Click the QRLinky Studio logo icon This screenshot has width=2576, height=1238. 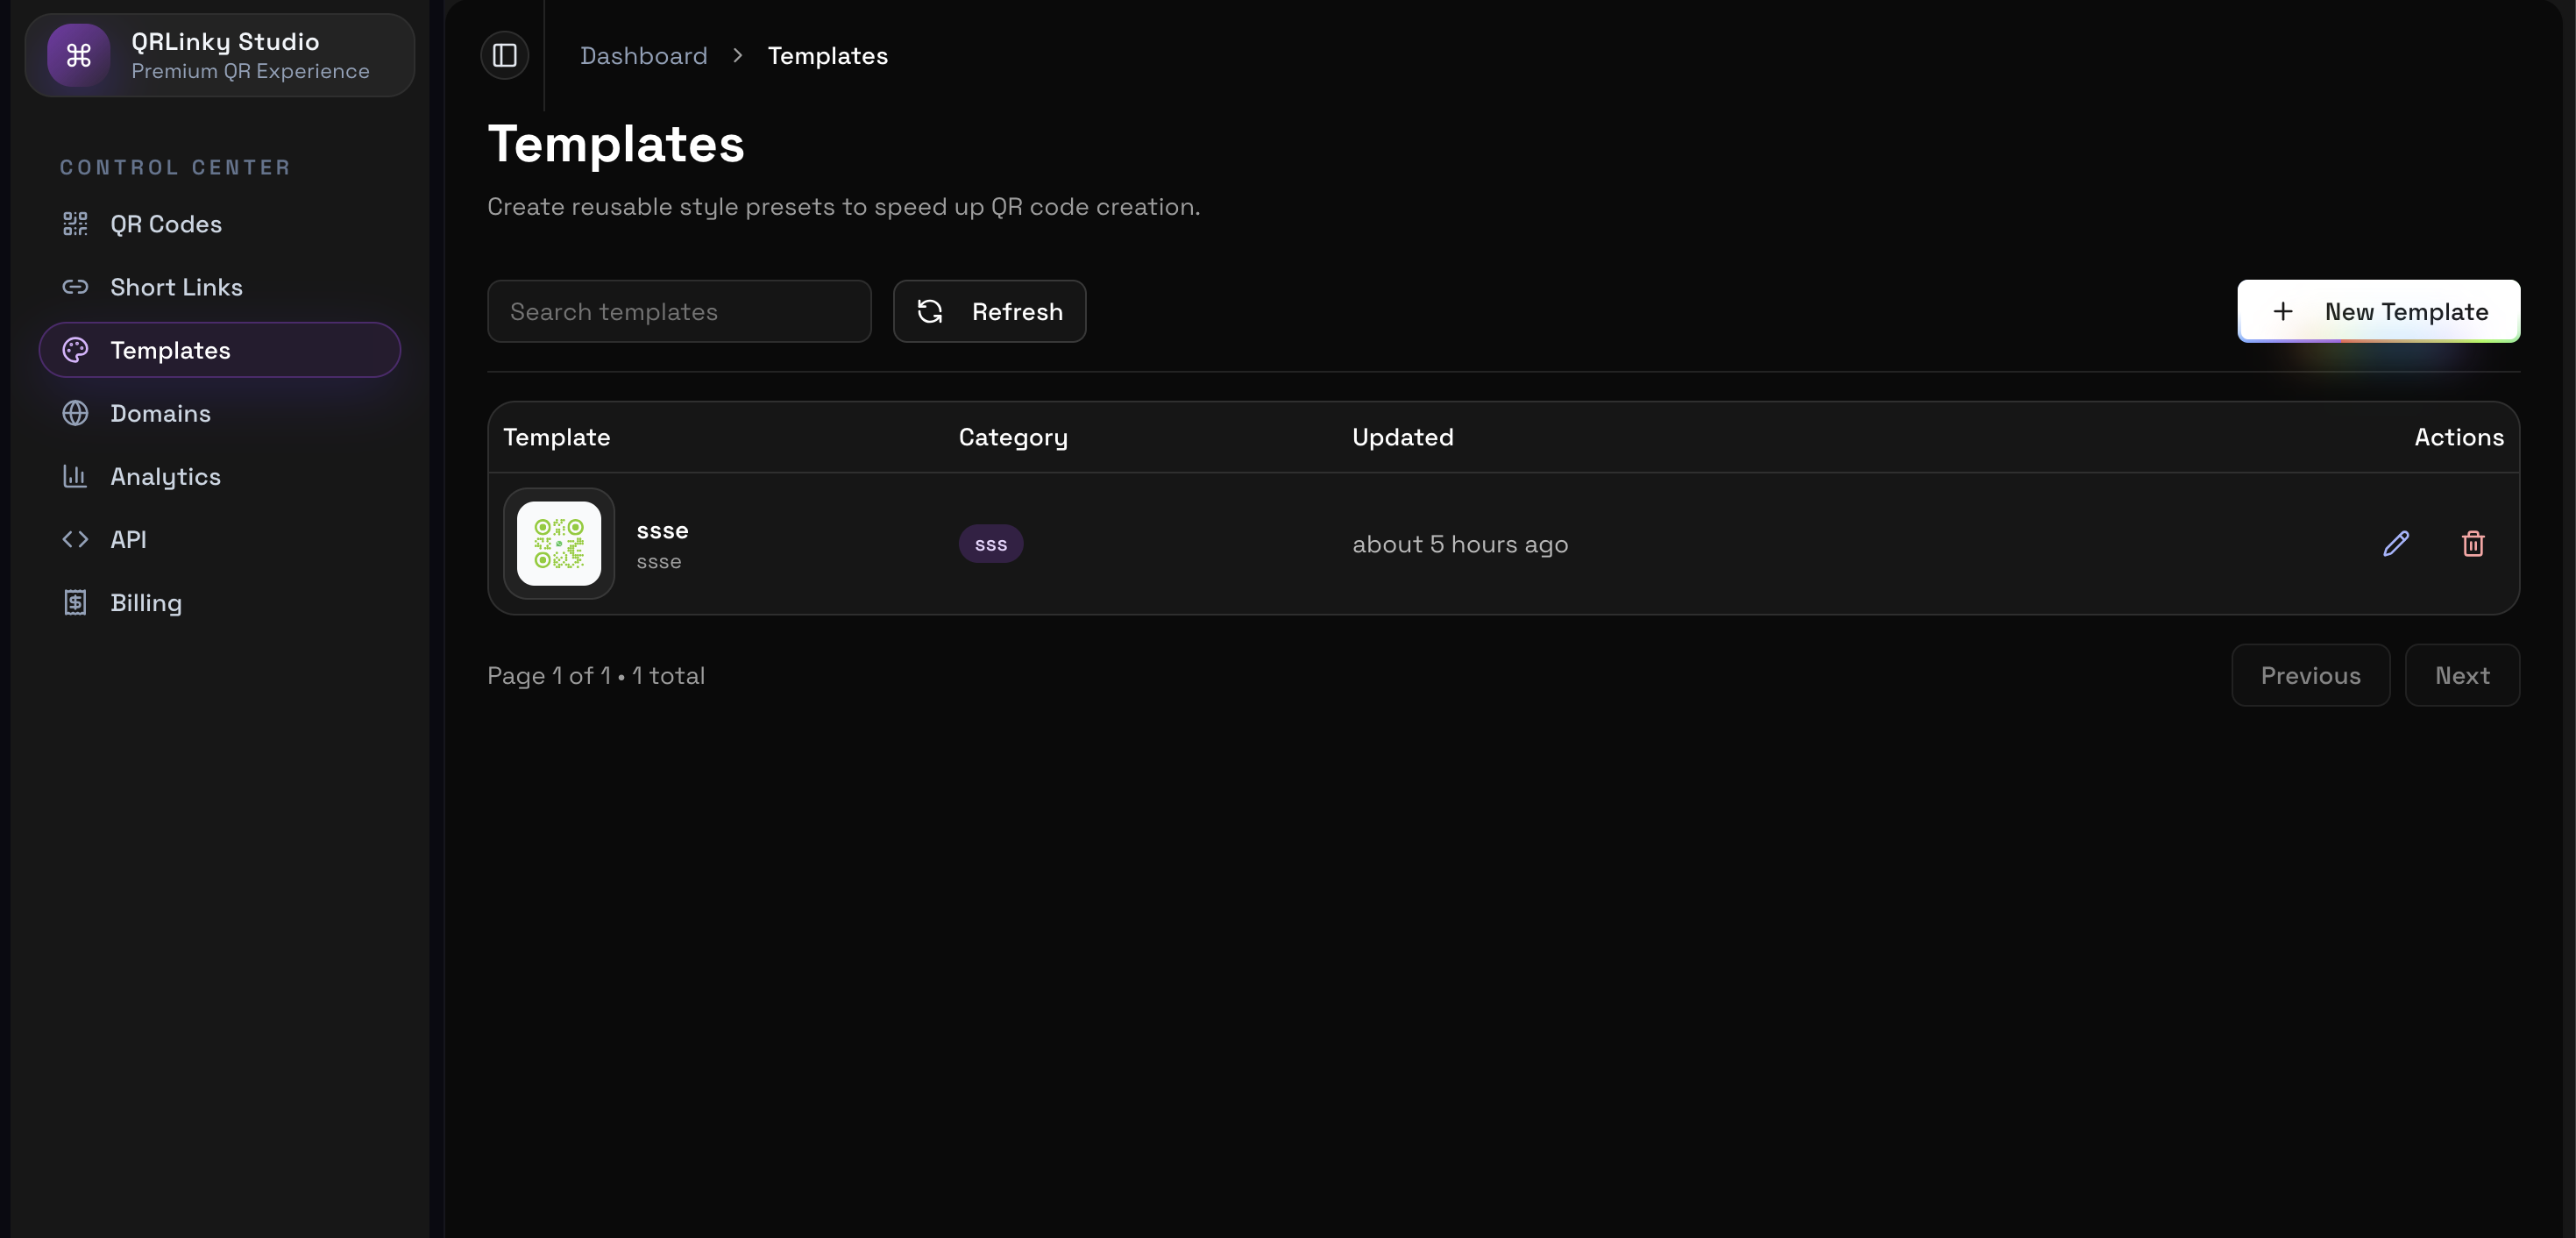pyautogui.click(x=77, y=55)
